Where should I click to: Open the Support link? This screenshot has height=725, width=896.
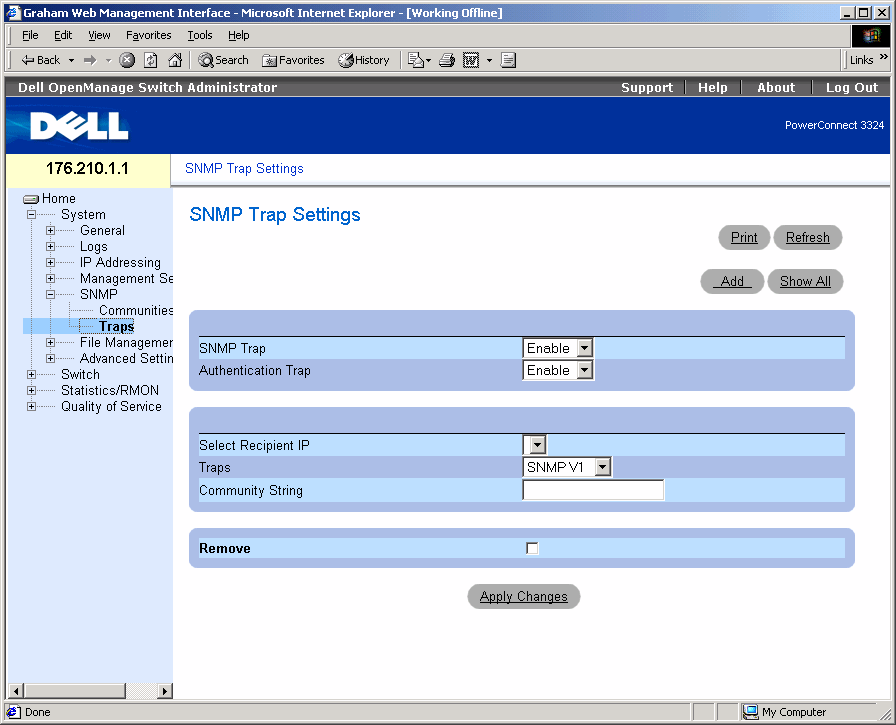(647, 87)
